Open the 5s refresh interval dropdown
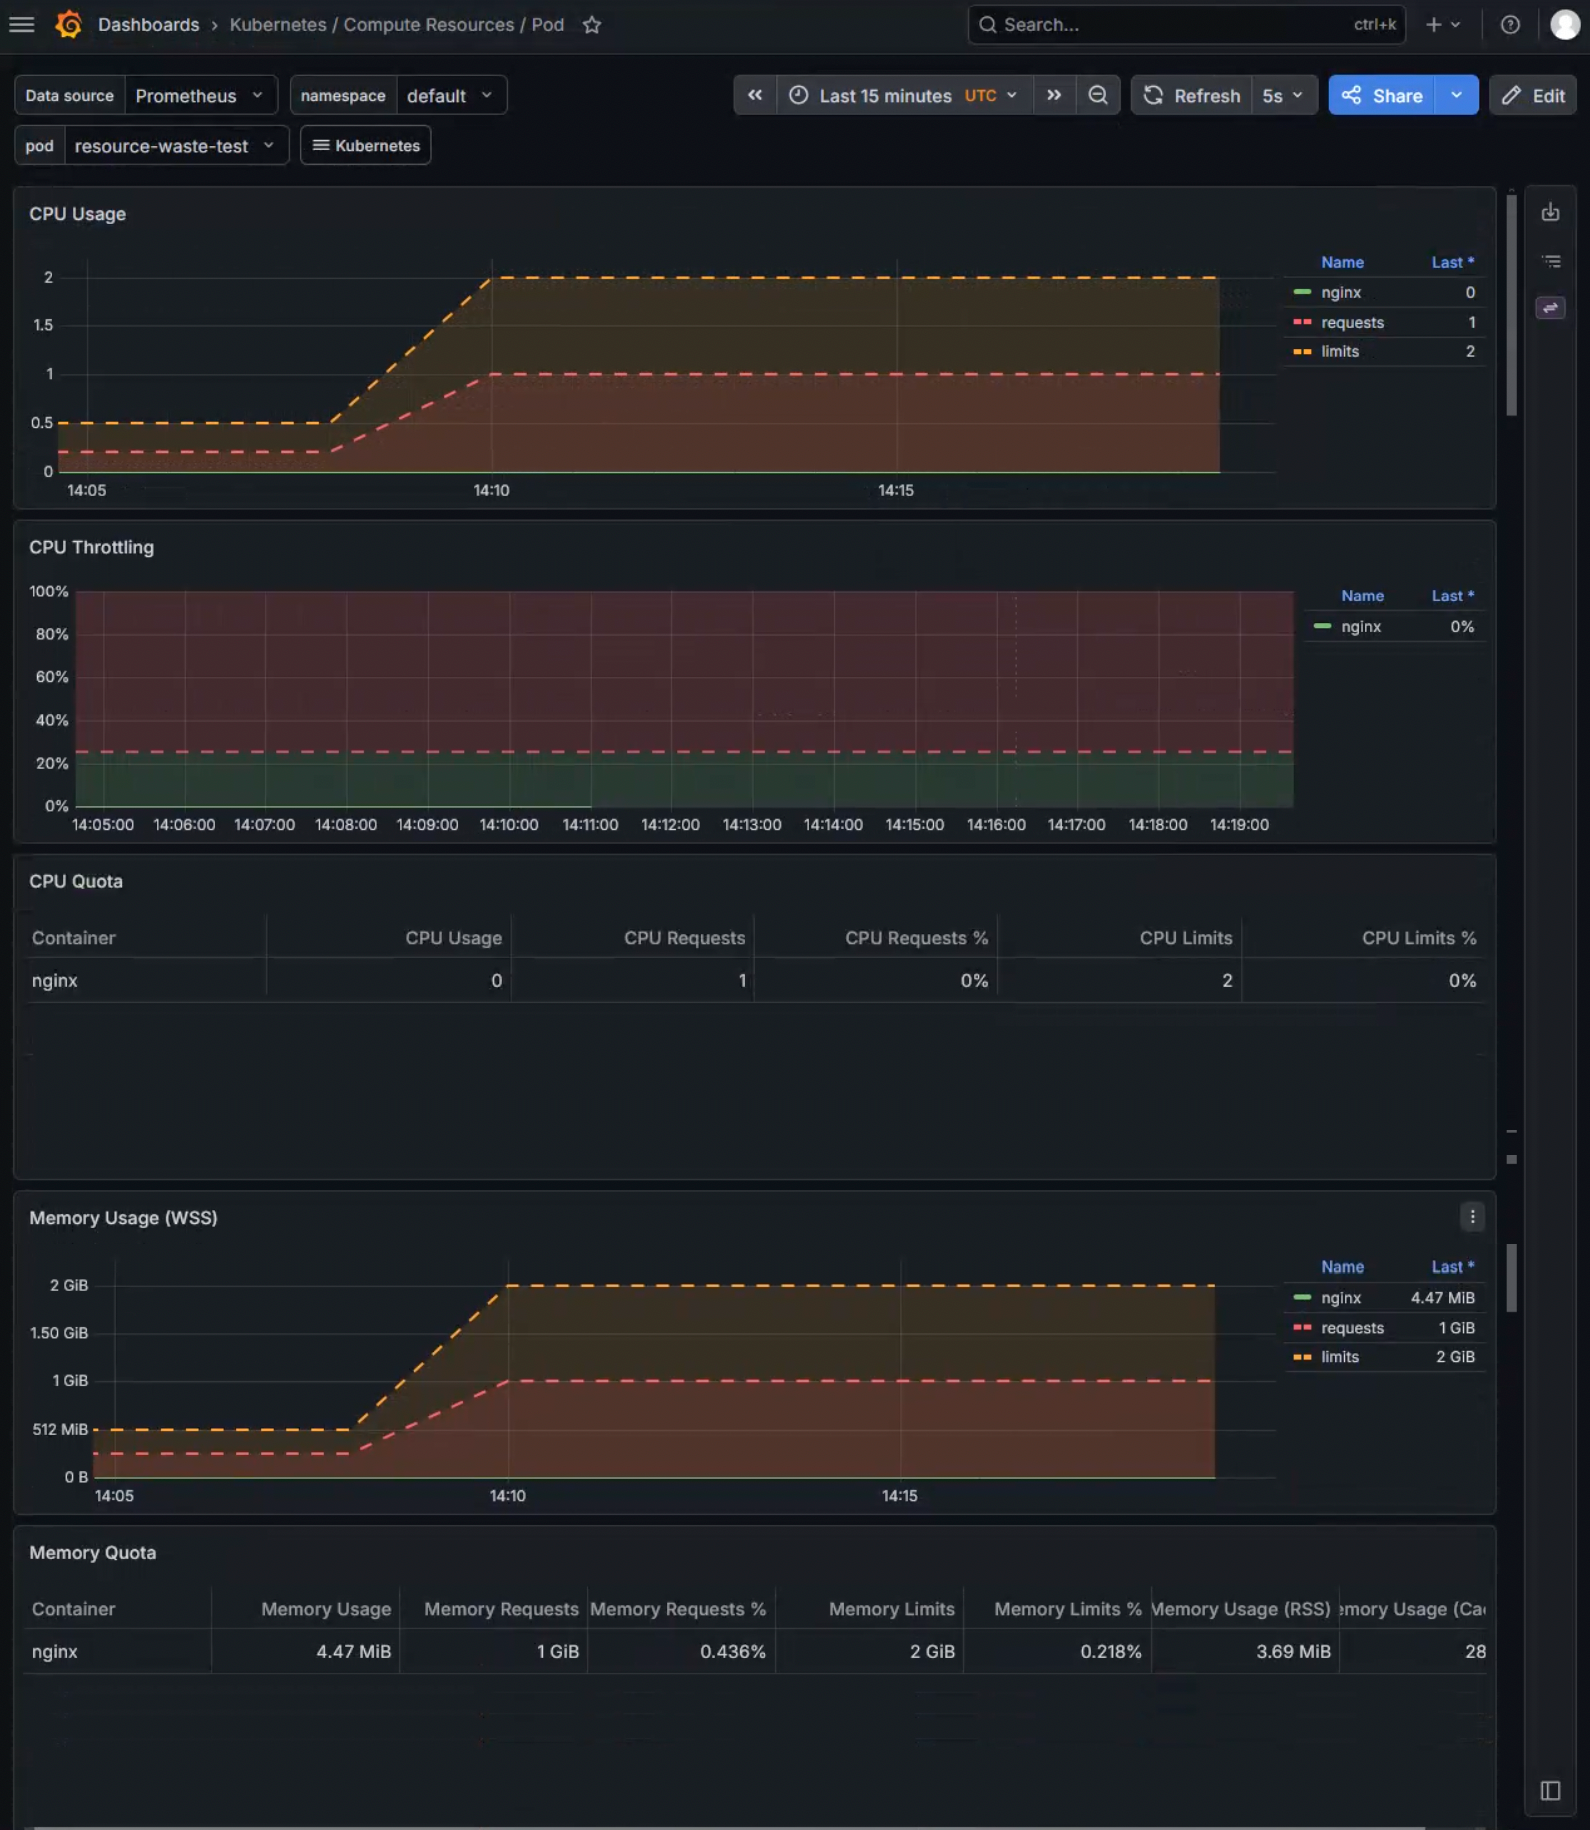This screenshot has height=1830, width=1590. coord(1283,95)
